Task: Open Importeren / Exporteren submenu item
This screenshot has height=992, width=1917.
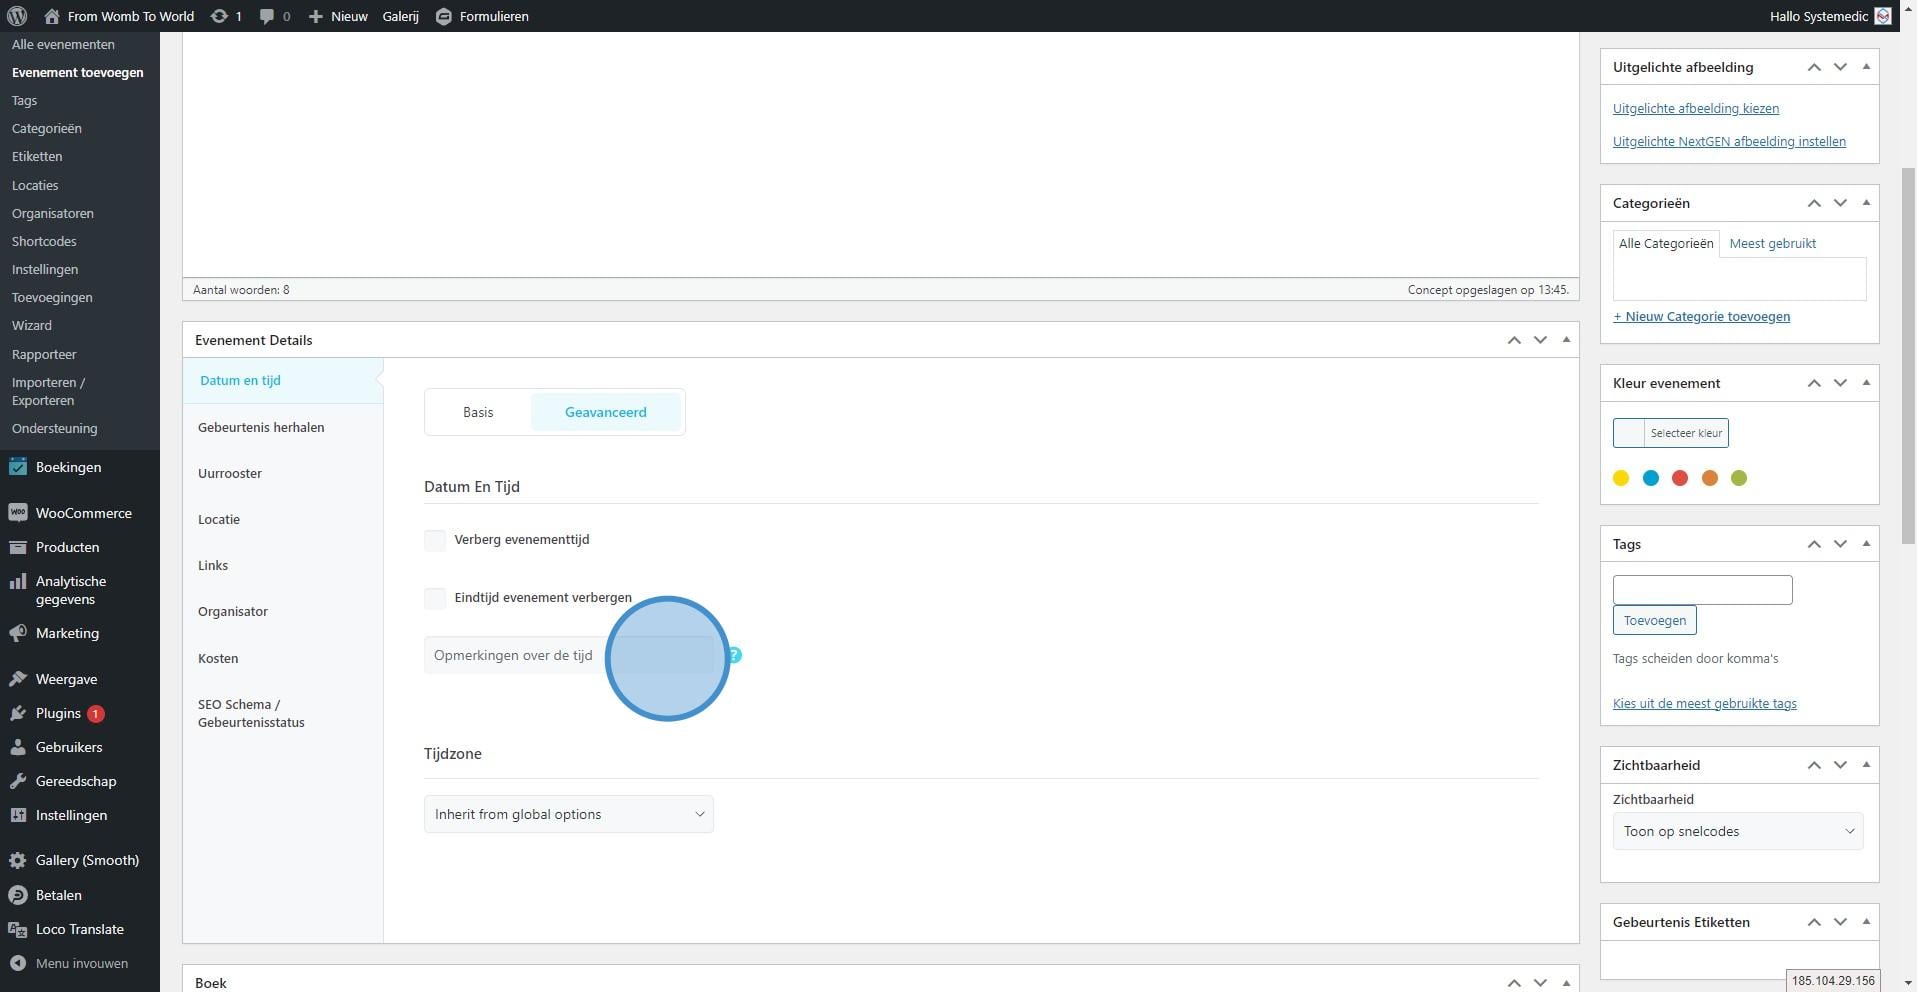Action: [x=48, y=391]
